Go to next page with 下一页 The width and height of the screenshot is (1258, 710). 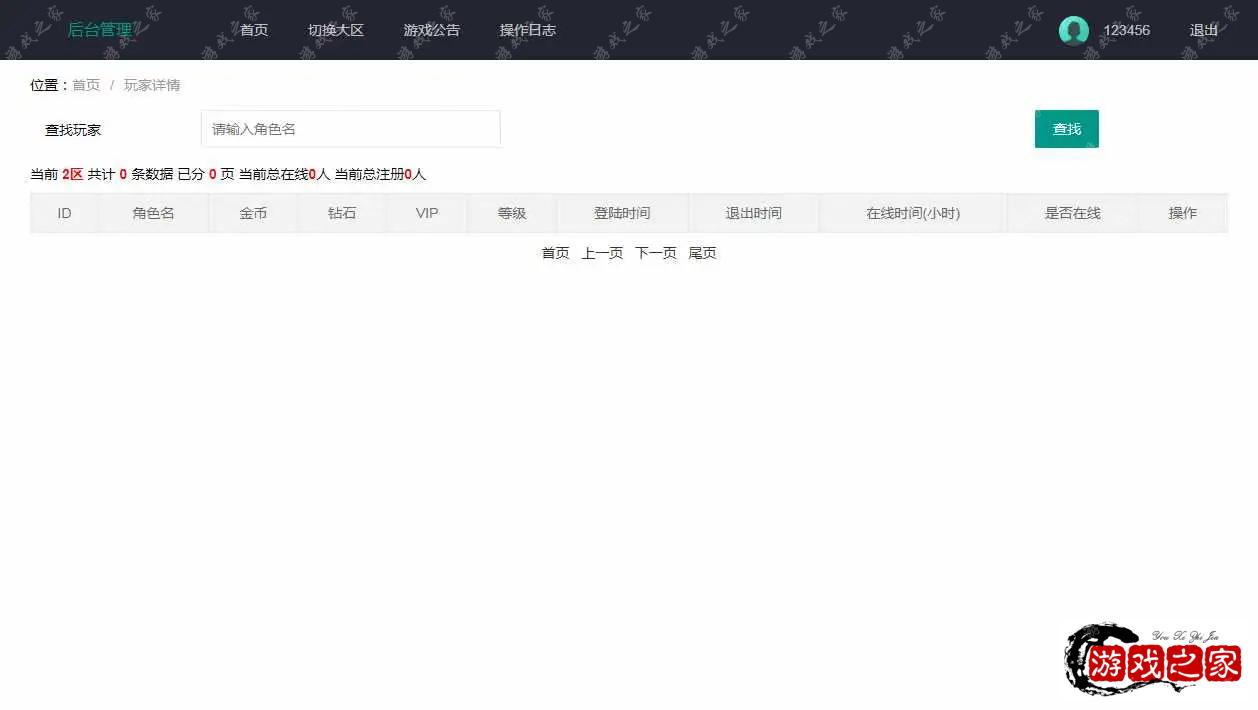click(x=656, y=253)
